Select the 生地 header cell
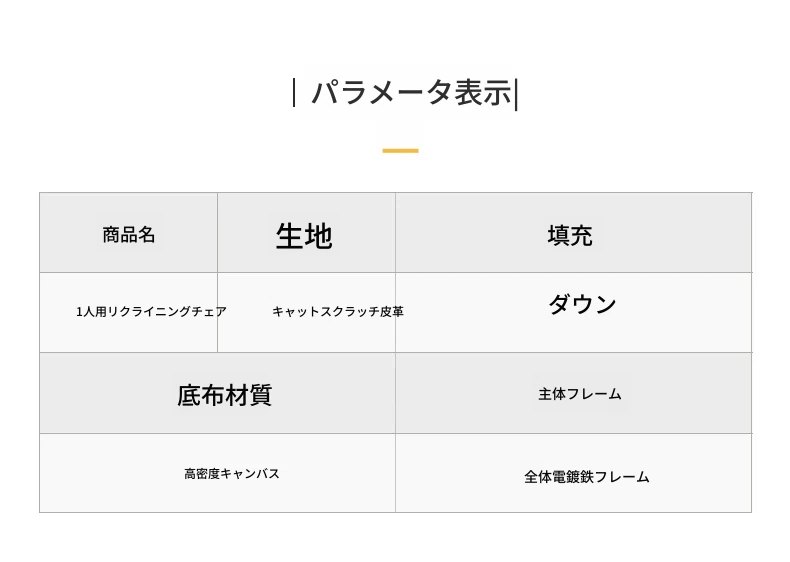This screenshot has height=562, width=790. coord(306,232)
